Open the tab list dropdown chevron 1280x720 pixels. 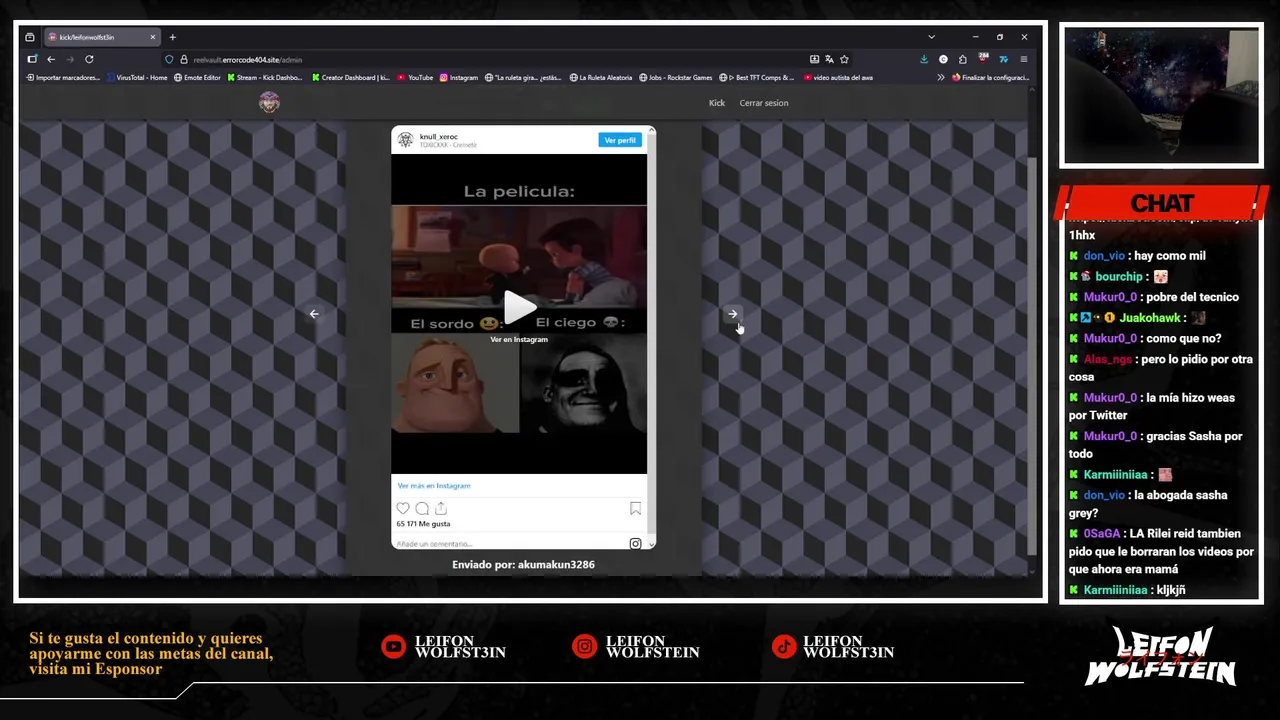point(931,37)
